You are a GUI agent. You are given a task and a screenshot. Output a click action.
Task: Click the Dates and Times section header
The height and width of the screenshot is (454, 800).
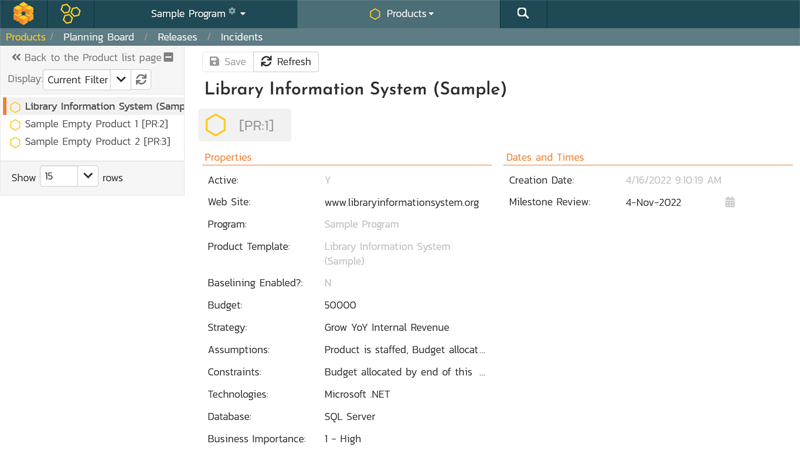click(x=545, y=157)
